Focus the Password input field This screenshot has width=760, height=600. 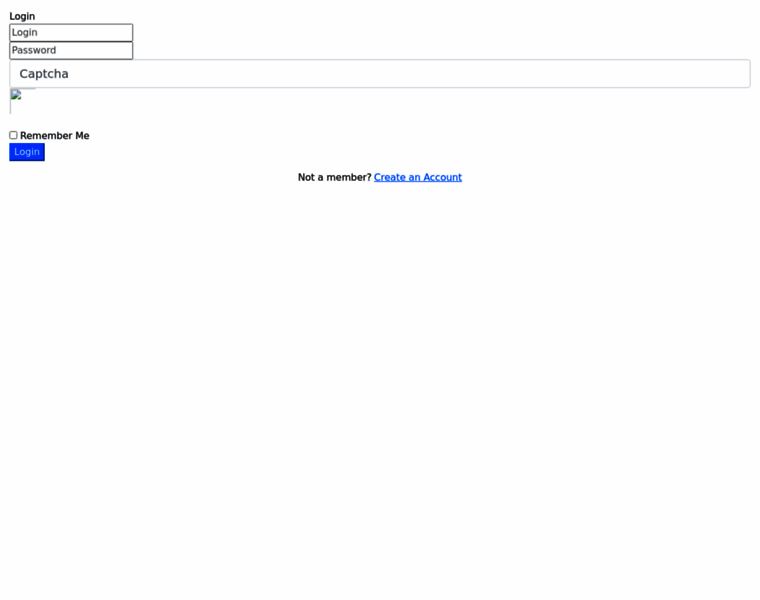(71, 50)
